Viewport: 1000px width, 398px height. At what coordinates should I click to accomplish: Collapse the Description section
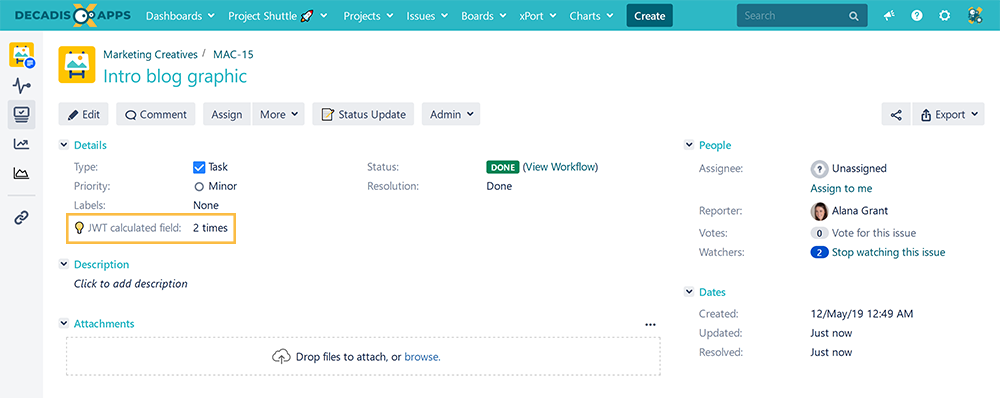64,264
